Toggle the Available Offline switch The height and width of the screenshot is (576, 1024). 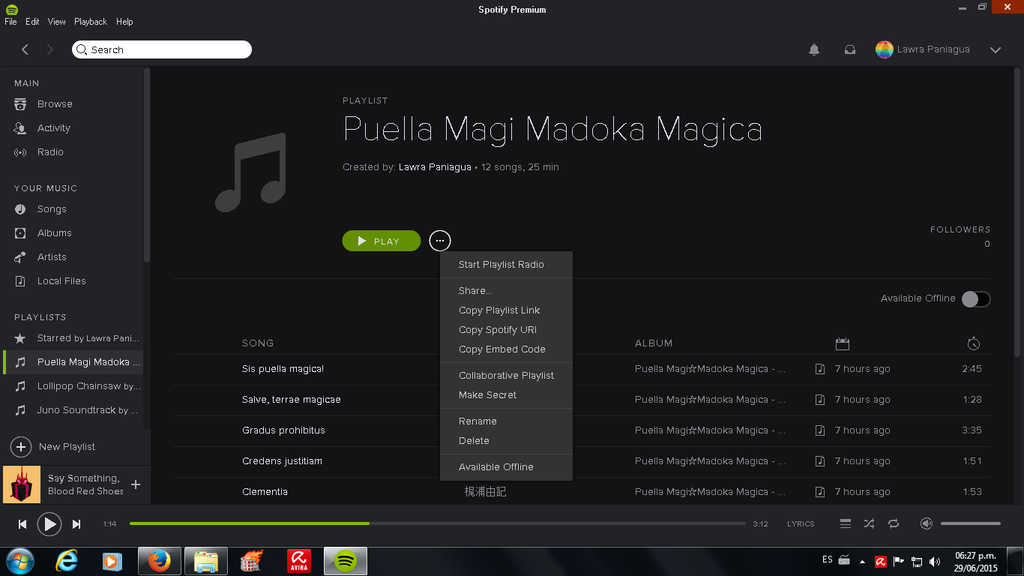coord(976,298)
